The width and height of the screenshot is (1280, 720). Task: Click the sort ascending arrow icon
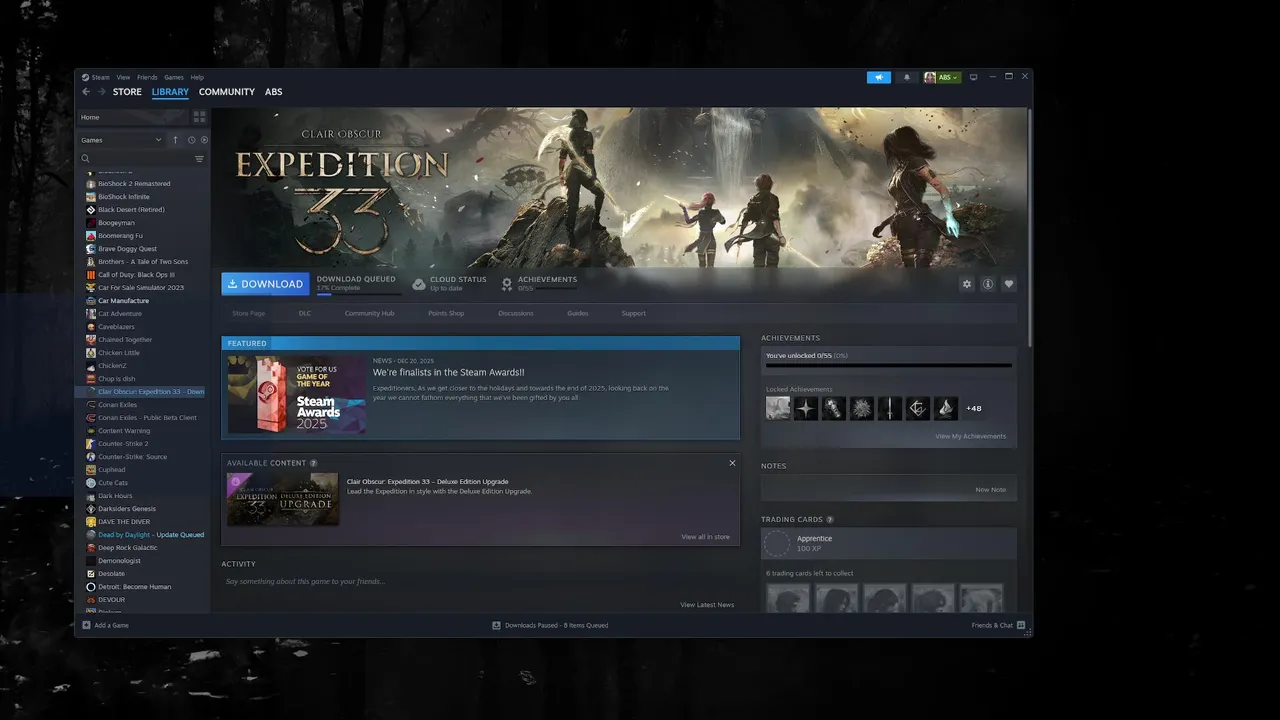pos(175,140)
